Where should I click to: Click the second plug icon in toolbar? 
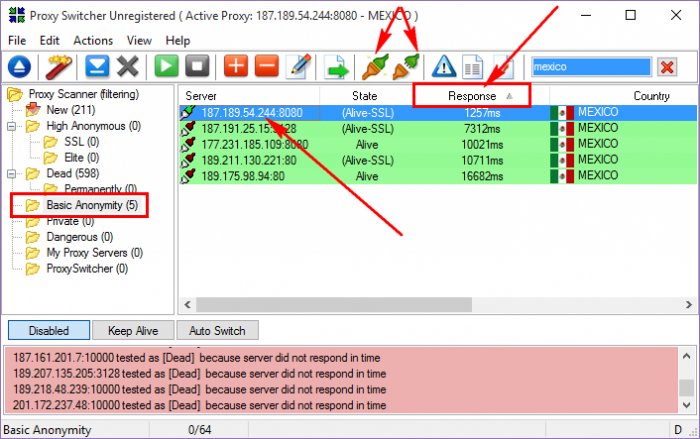(406, 67)
